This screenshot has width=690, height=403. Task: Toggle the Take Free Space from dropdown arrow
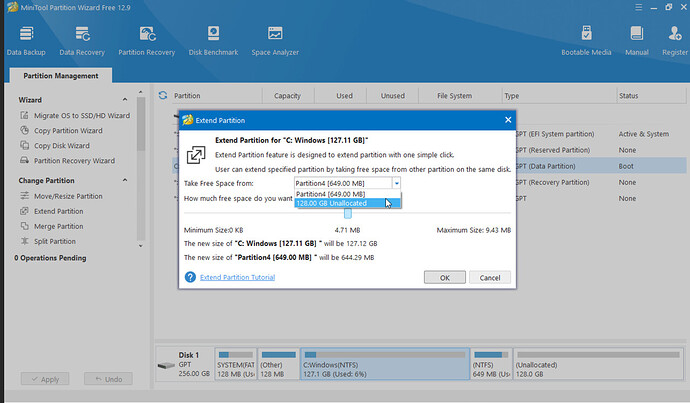click(396, 183)
